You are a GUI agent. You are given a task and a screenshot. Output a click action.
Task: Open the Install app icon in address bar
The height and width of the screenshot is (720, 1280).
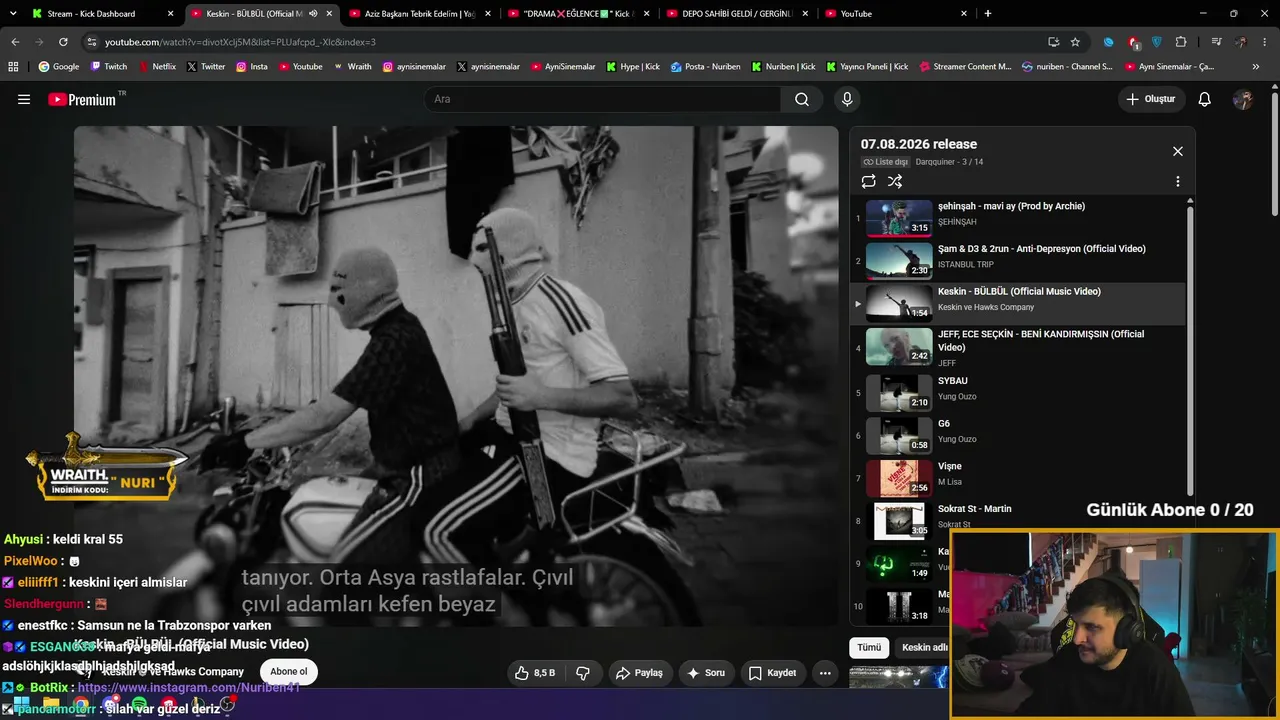tap(1053, 42)
